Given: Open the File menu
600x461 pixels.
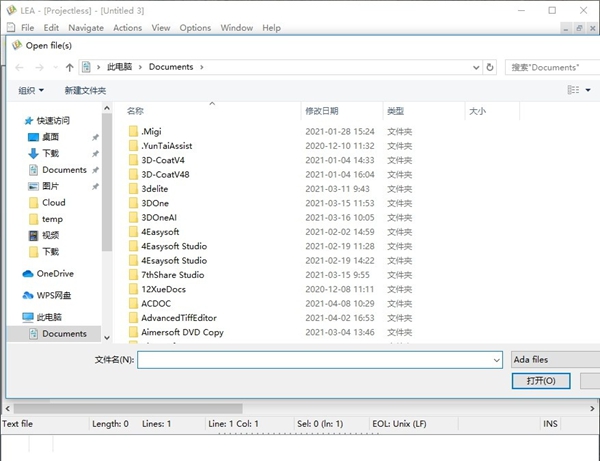Looking at the screenshot, I should 27,28.
